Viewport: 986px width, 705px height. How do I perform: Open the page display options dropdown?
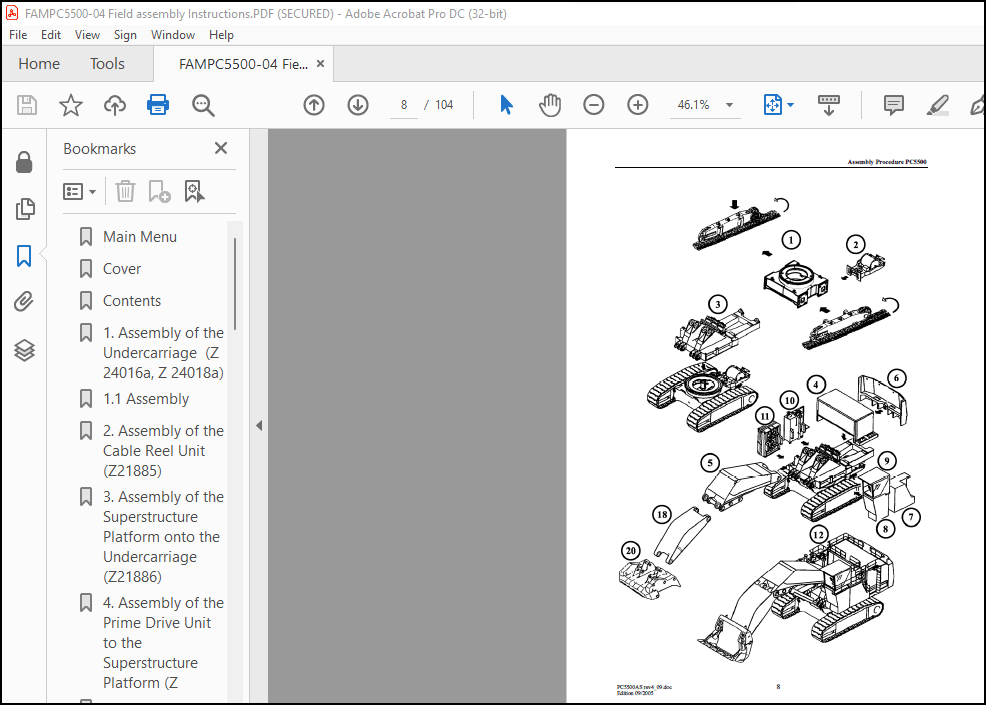(789, 104)
